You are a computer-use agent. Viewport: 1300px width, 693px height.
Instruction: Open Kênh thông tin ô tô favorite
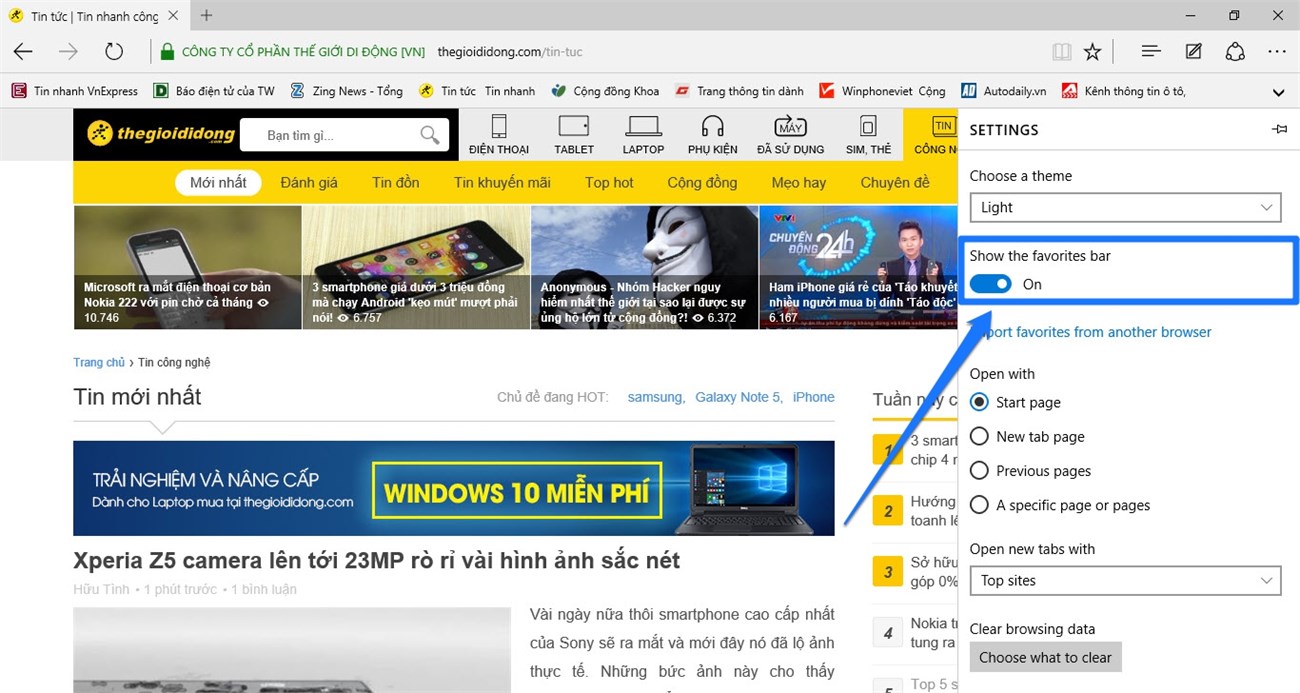tap(1124, 91)
